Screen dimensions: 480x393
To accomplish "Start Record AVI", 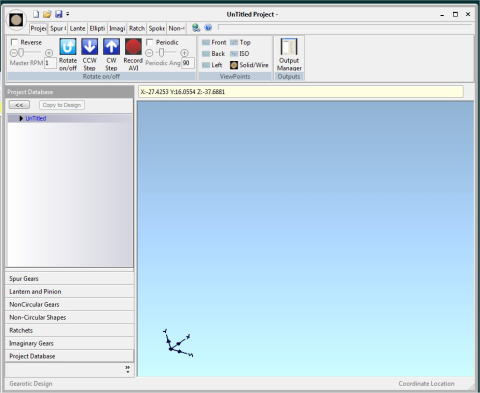I will click(x=133, y=54).
